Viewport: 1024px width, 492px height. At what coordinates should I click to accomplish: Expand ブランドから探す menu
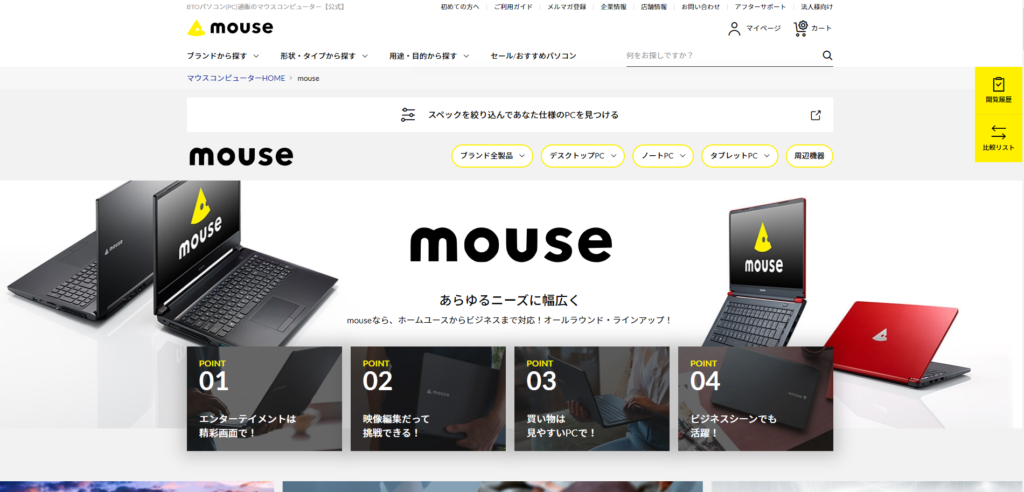(223, 56)
